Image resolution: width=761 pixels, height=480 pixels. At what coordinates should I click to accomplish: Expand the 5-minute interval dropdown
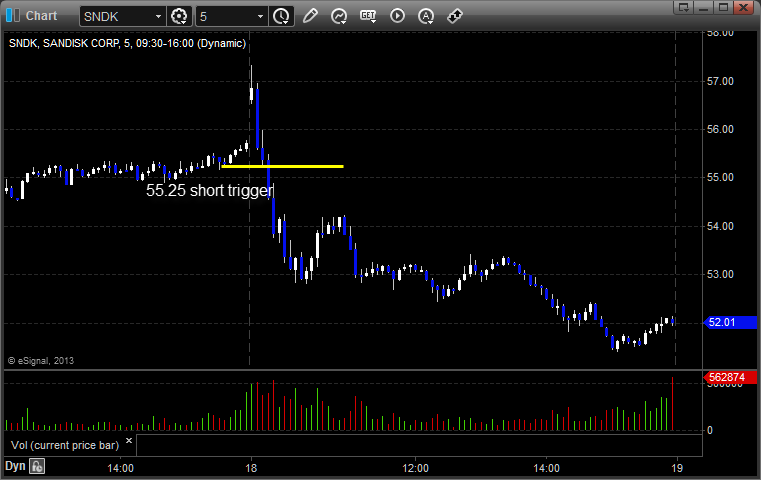pyautogui.click(x=260, y=17)
